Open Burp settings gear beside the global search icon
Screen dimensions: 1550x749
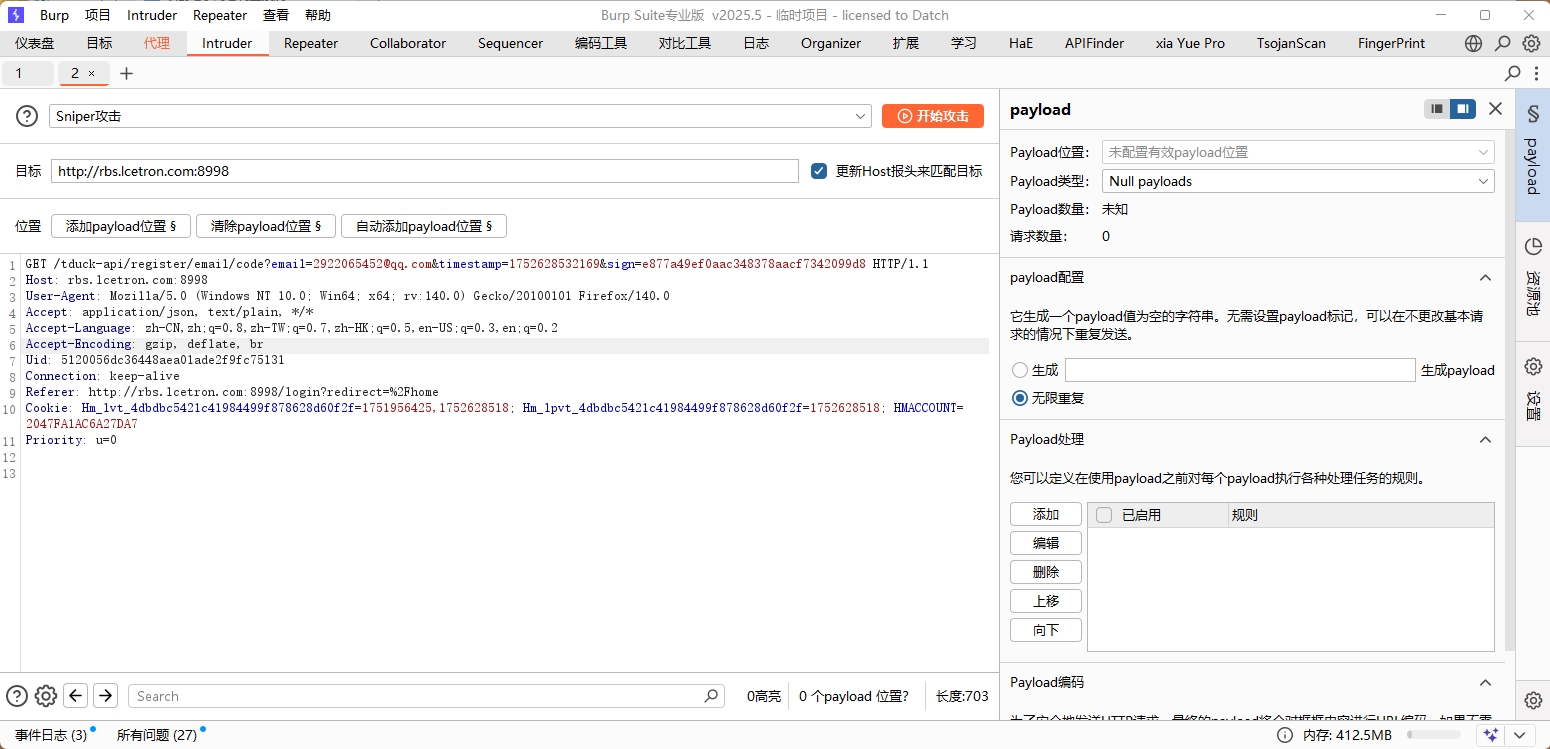1531,43
